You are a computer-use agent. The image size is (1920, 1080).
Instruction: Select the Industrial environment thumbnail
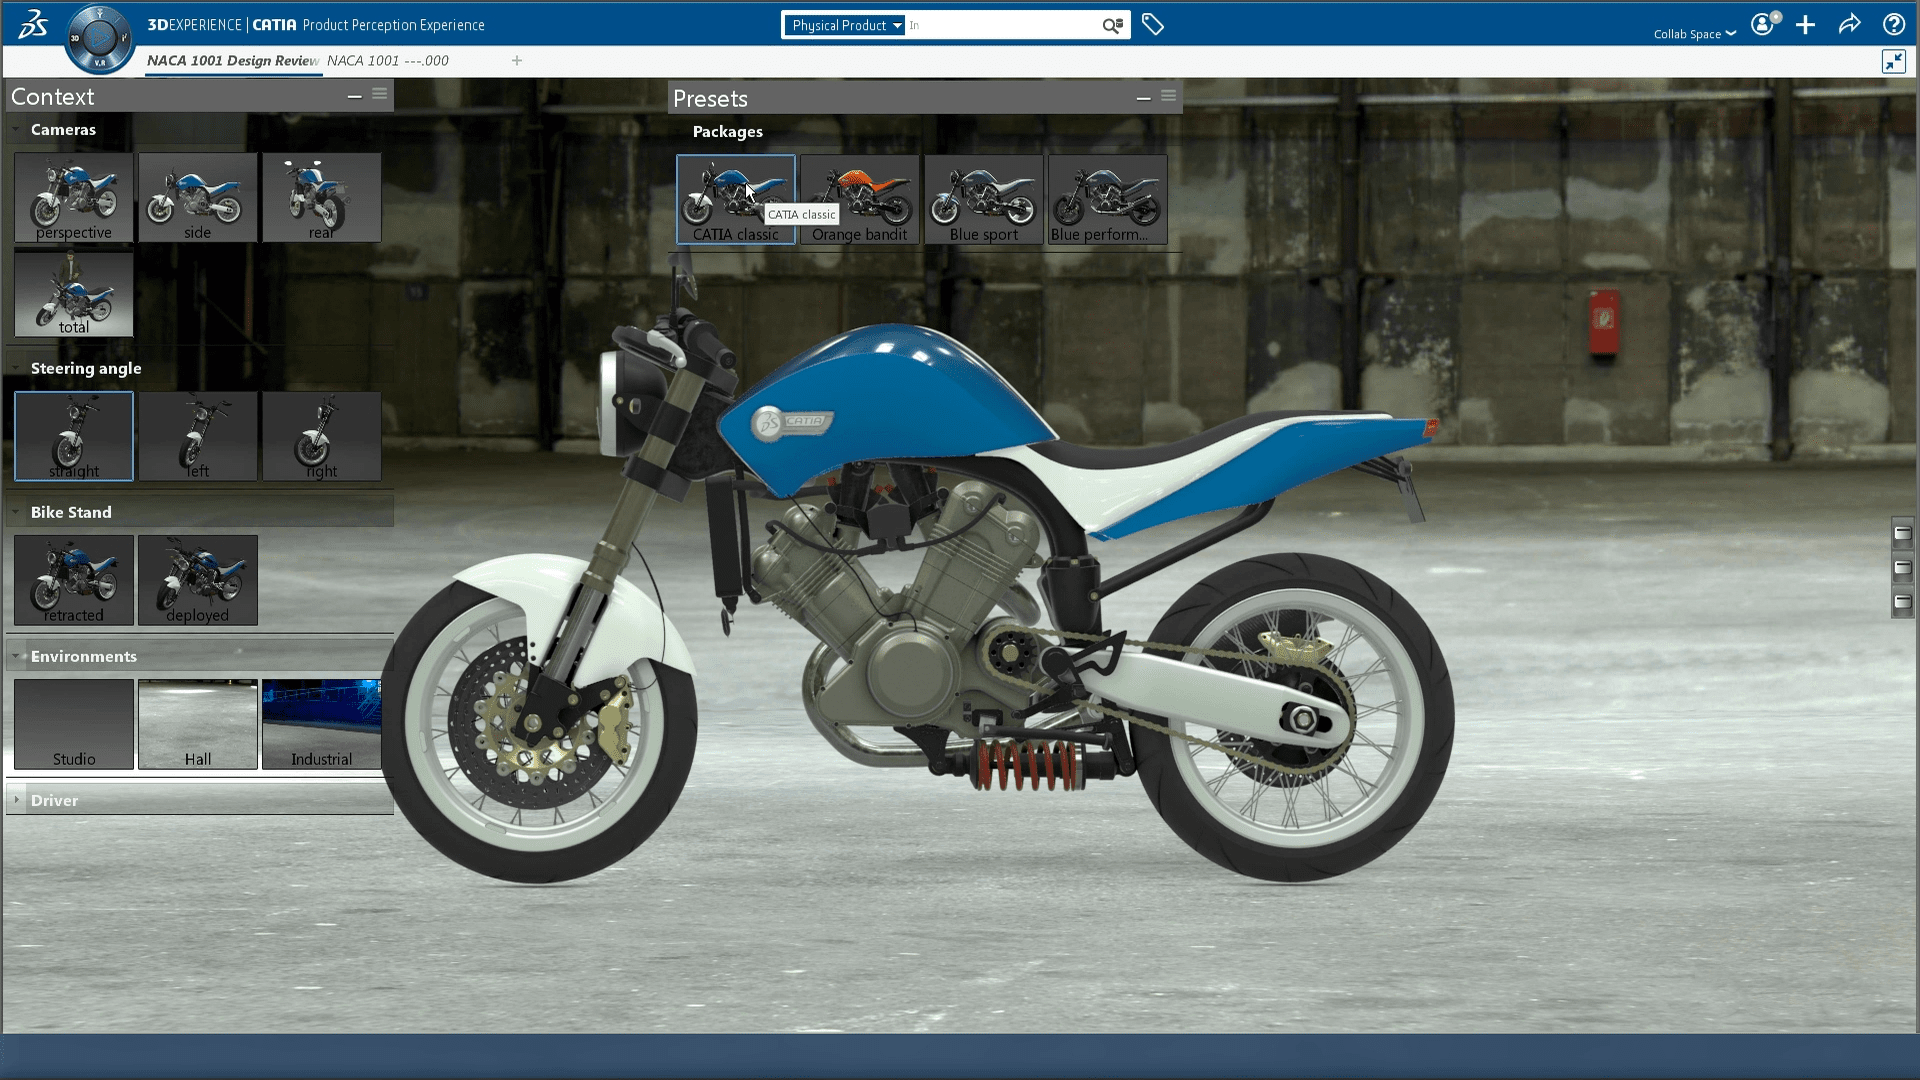321,724
